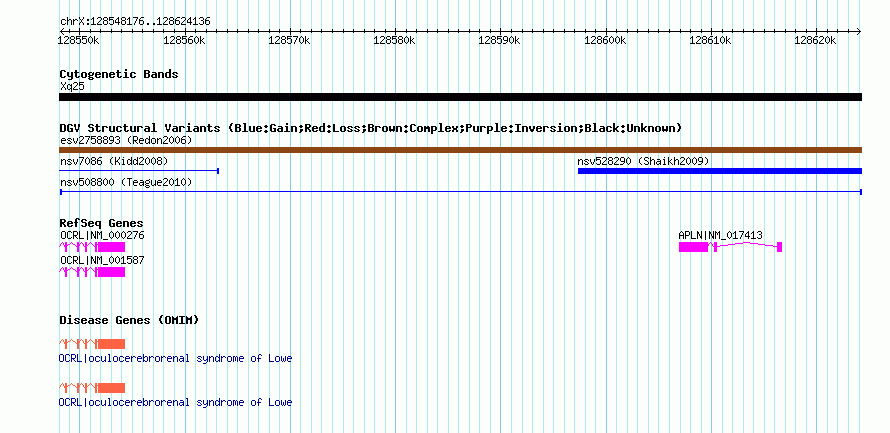Select the magenta OCRL NM_001587 gene glyph

[x=92, y=272]
